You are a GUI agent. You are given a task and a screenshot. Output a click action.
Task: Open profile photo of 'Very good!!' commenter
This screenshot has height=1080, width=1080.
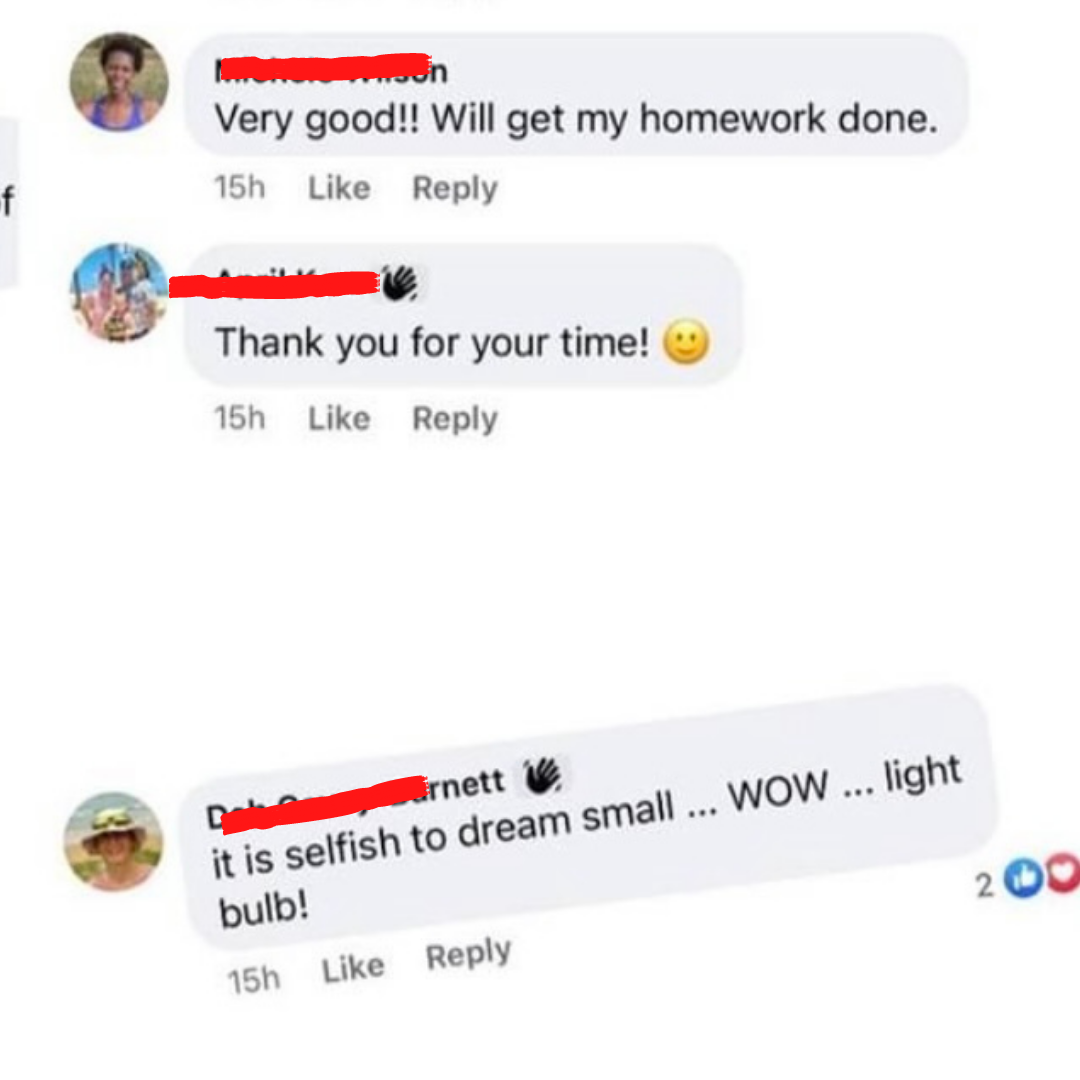pos(119,82)
